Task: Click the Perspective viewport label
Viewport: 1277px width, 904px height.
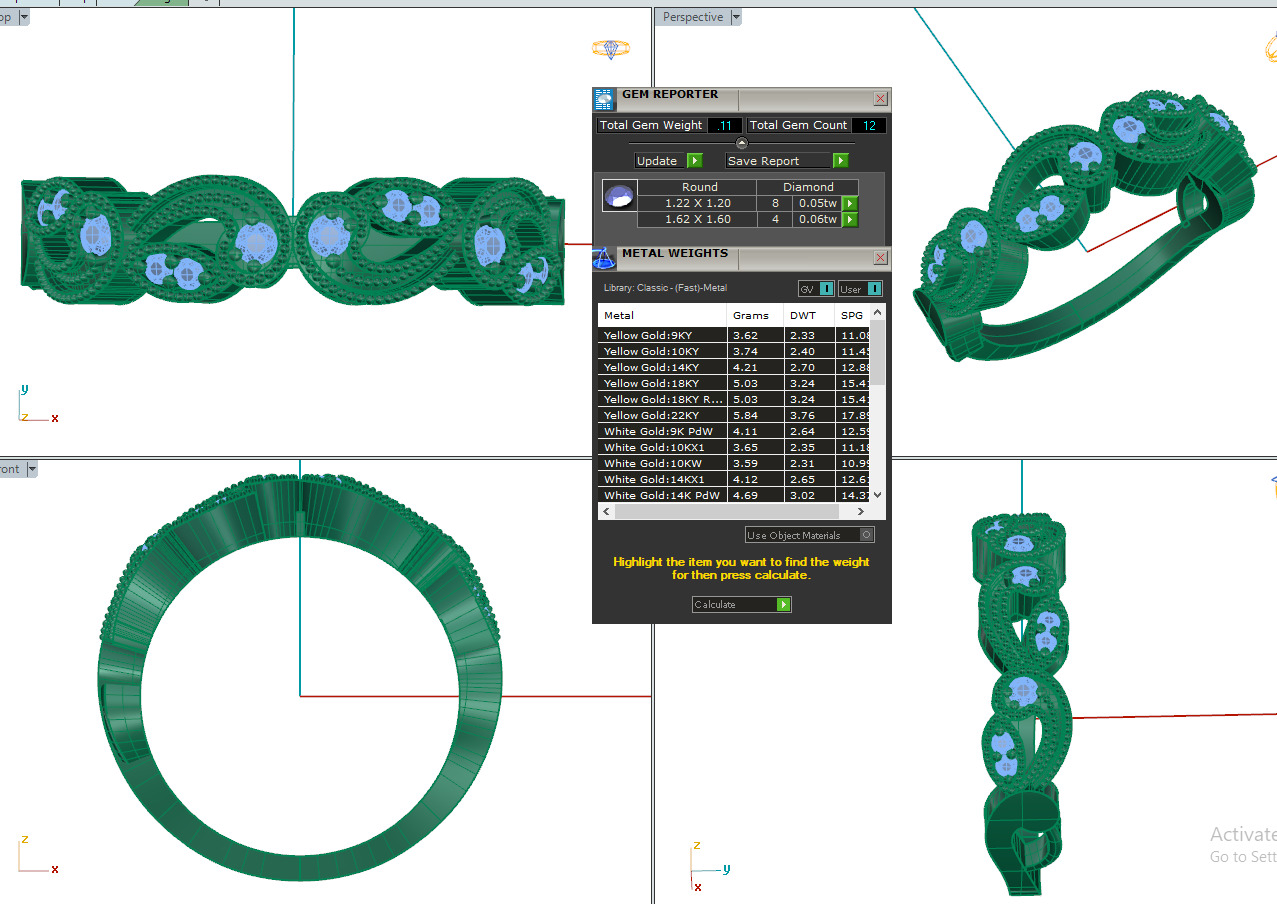Action: coord(692,17)
